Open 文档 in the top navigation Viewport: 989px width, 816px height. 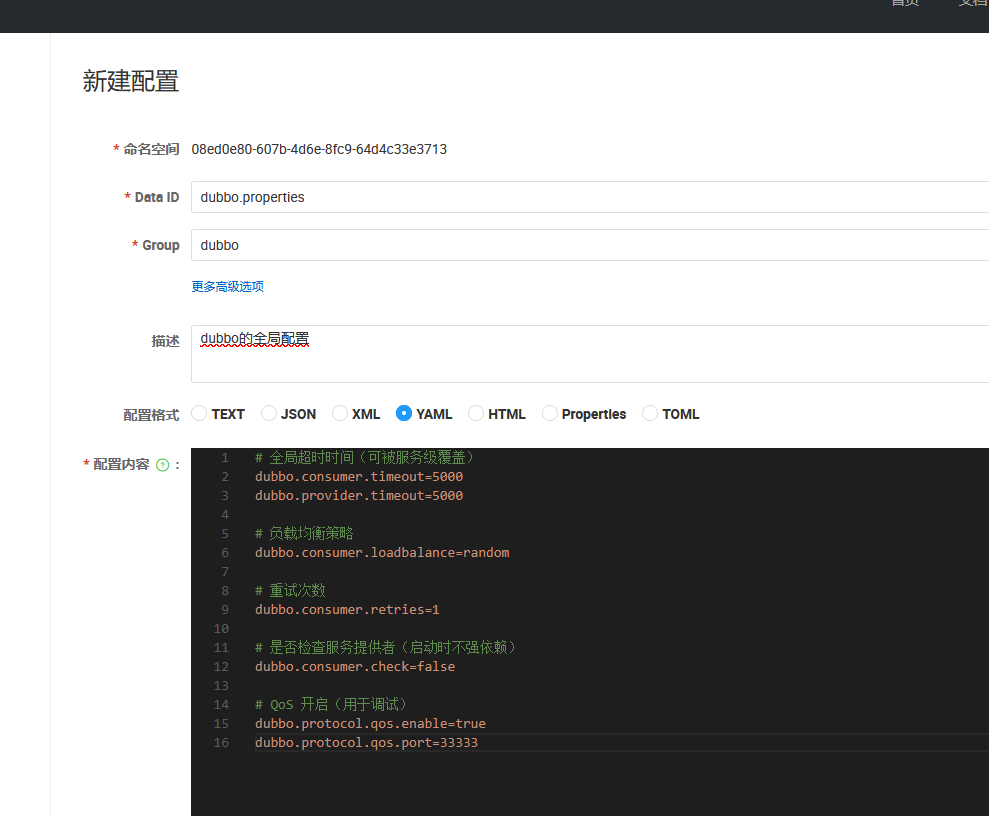972,3
